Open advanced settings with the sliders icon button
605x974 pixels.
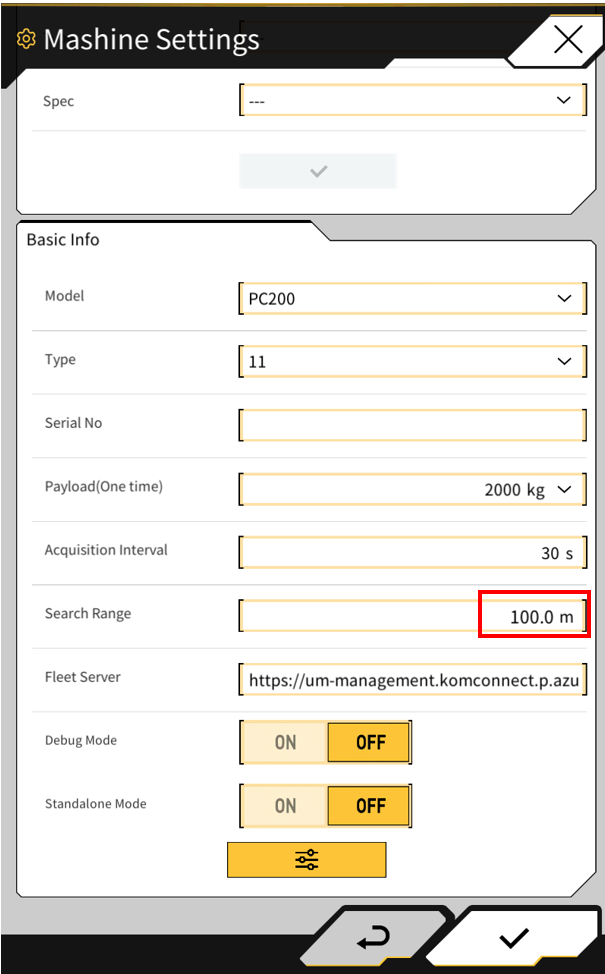click(x=306, y=860)
